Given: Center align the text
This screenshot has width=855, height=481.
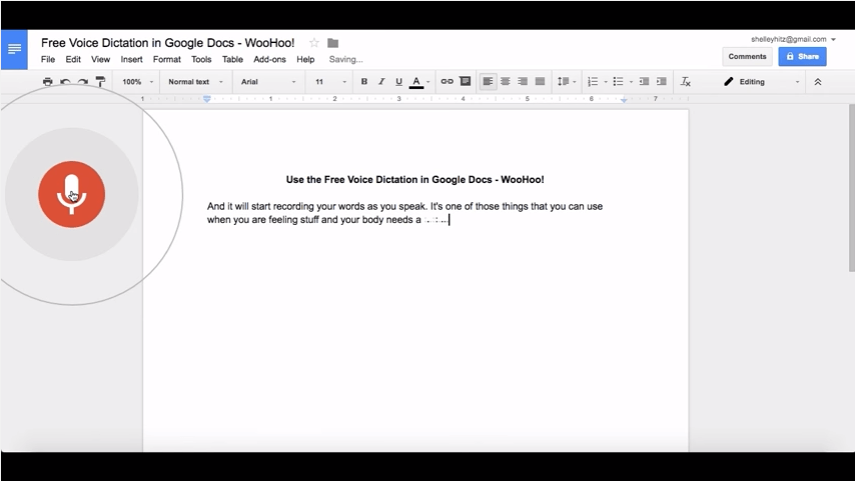Looking at the screenshot, I should (x=505, y=82).
